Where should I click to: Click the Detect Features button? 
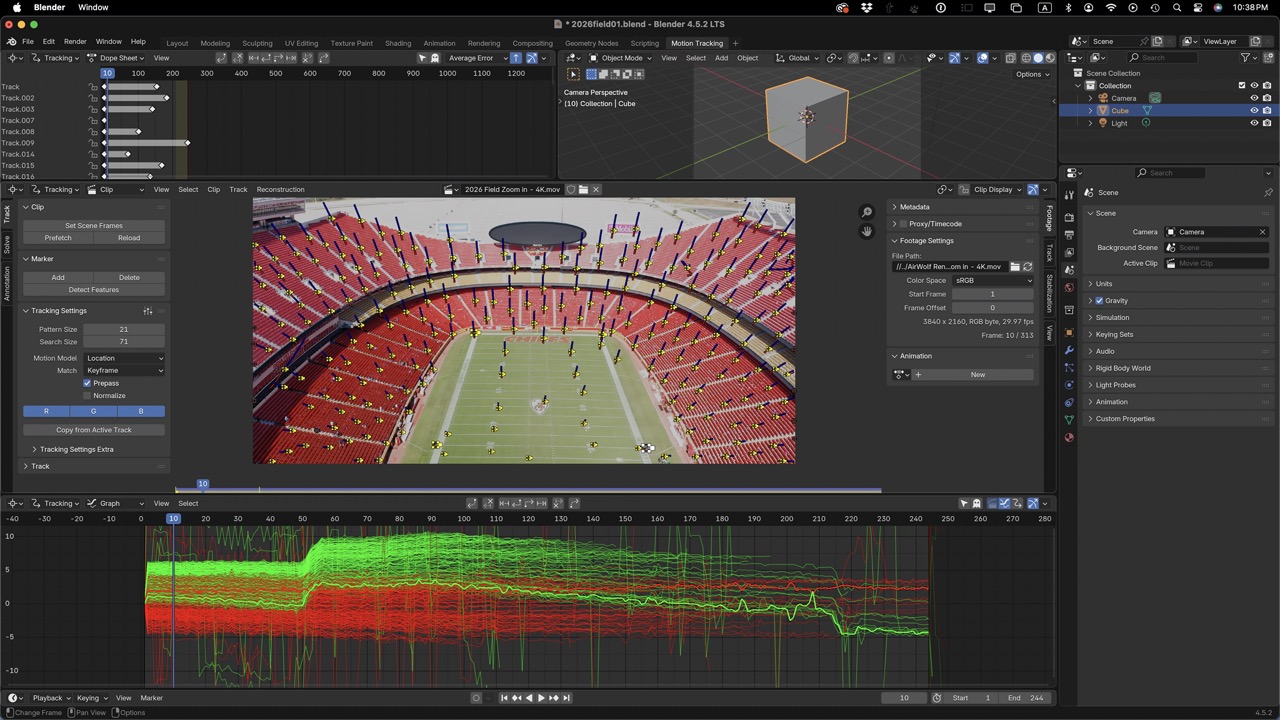[93, 290]
